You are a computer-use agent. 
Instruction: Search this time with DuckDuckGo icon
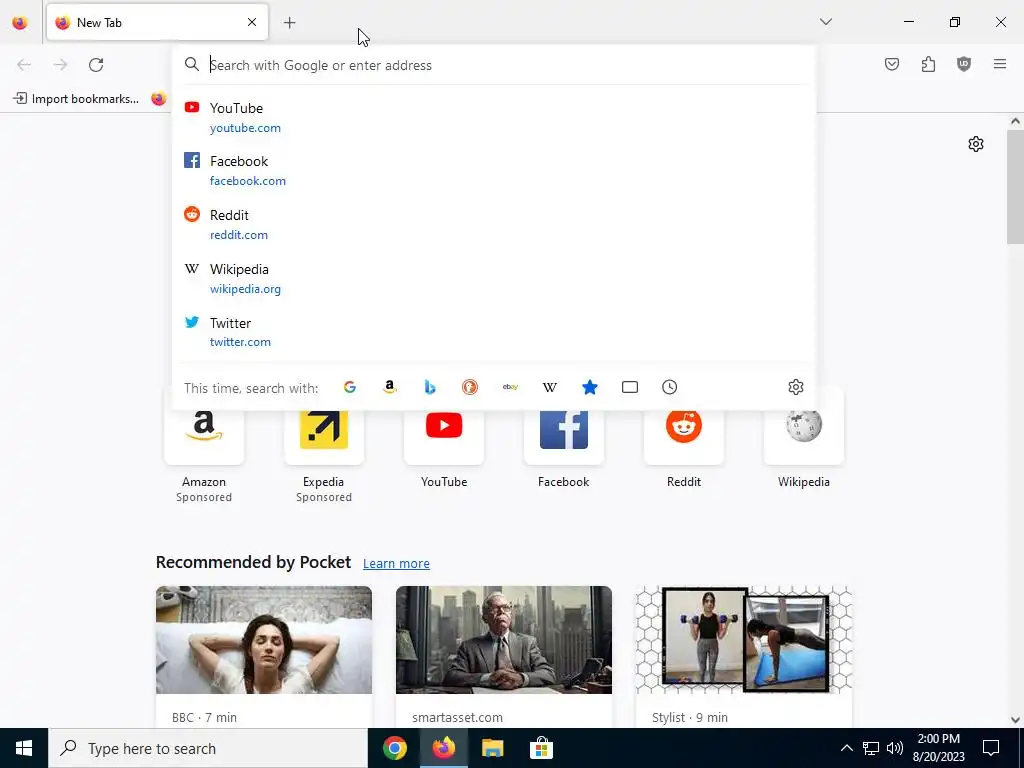470,387
